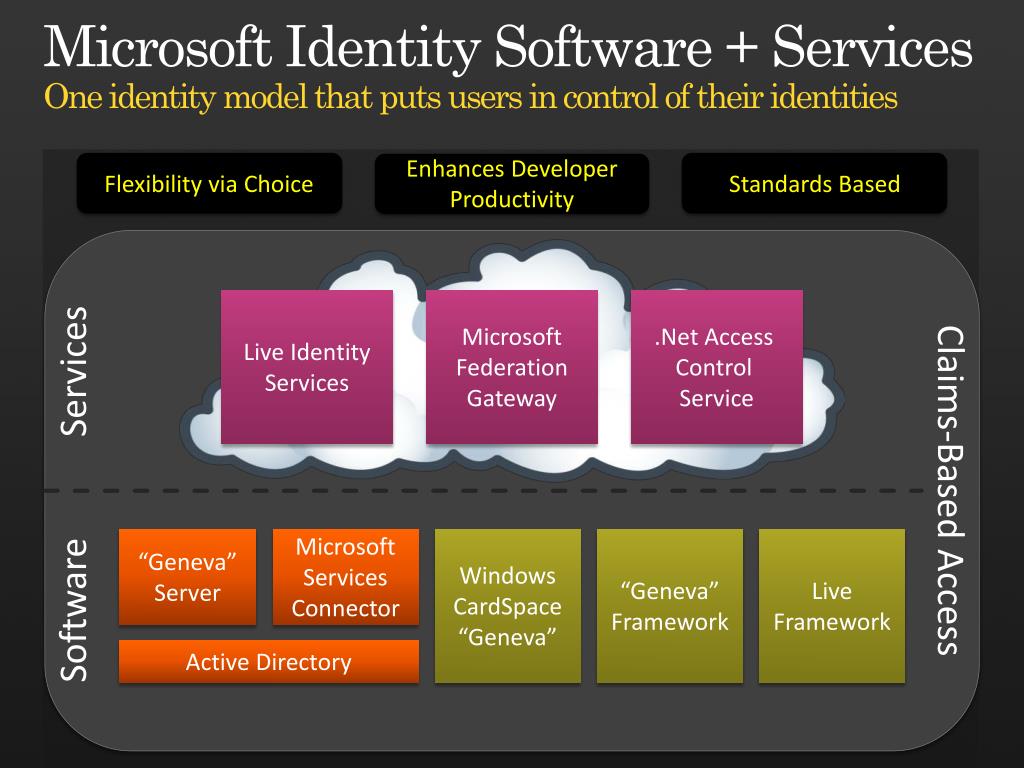Click the Microsoft Identity Software + Services title
This screenshot has width=1024, height=768.
[x=508, y=47]
